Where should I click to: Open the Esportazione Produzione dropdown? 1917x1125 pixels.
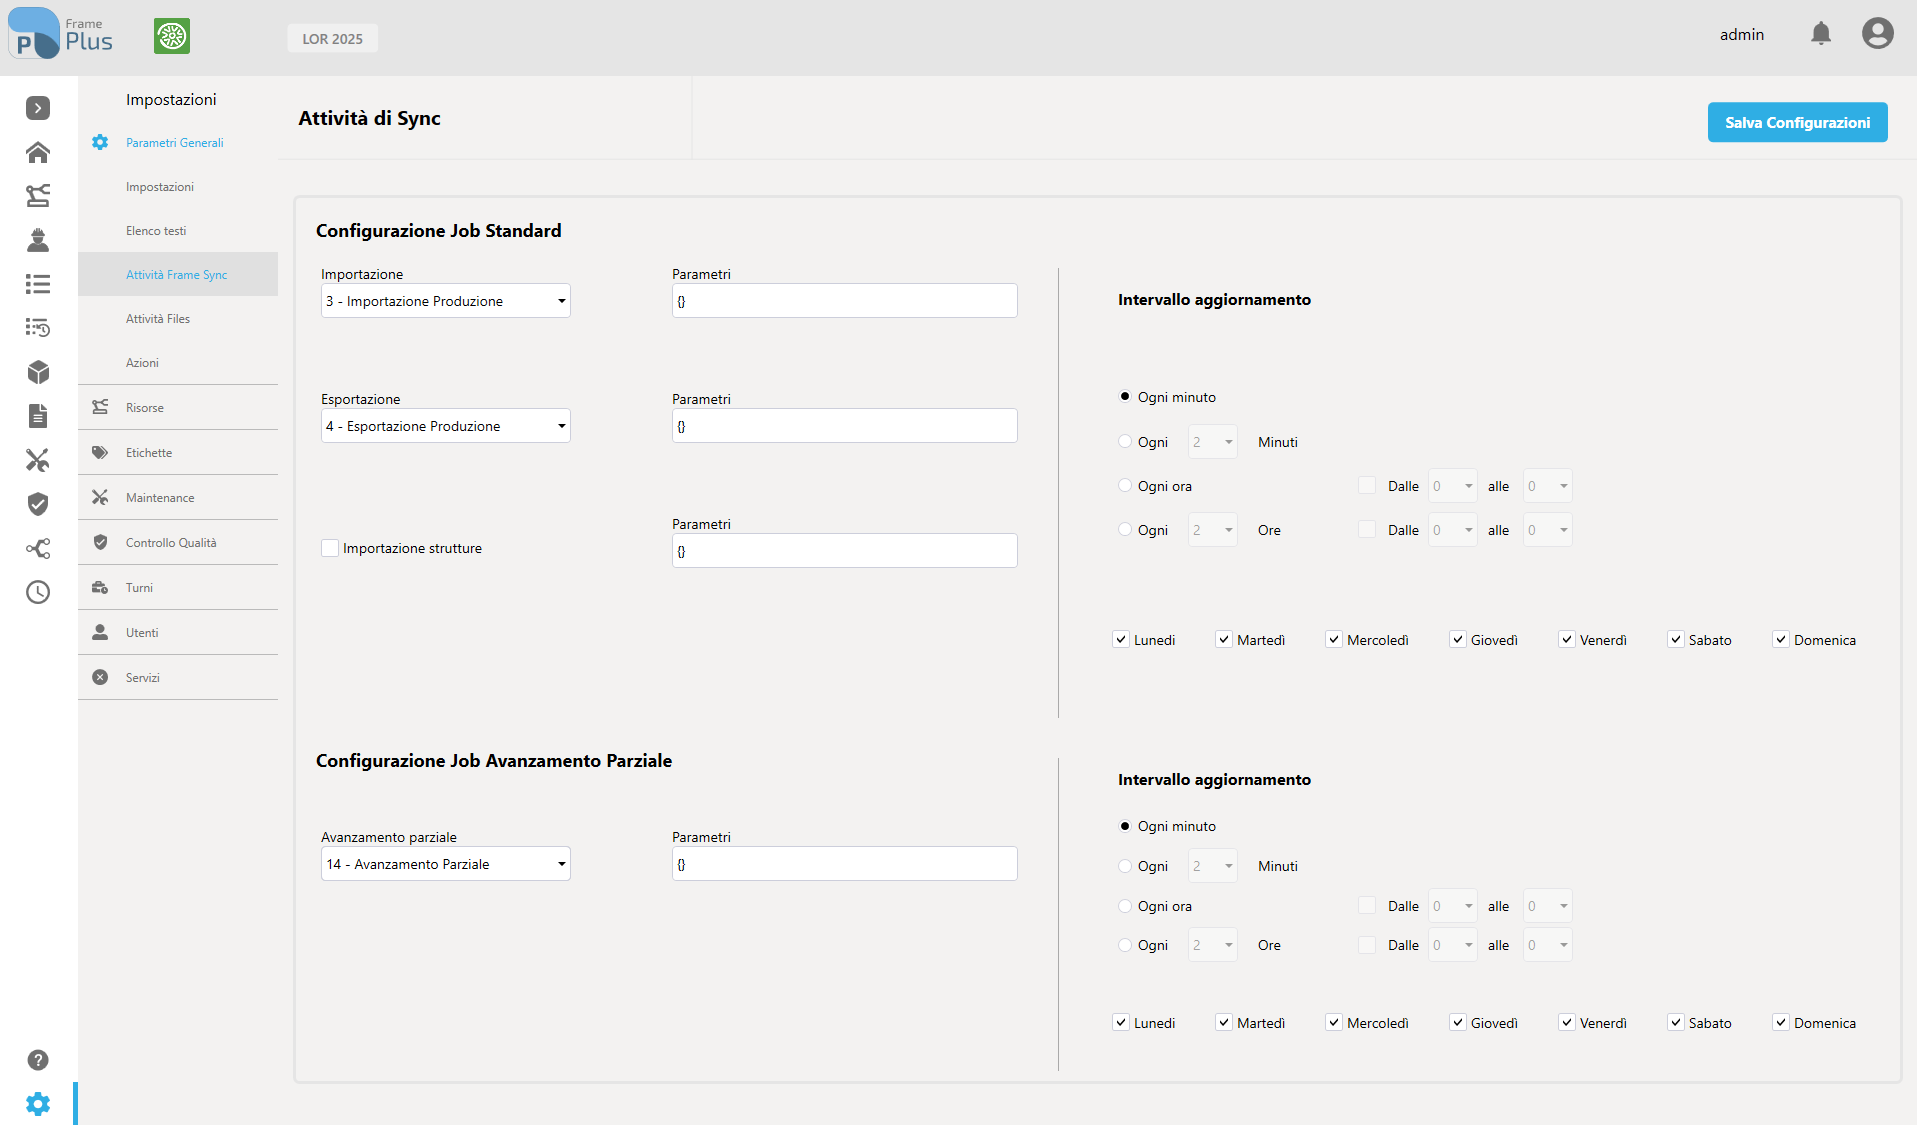coord(446,426)
